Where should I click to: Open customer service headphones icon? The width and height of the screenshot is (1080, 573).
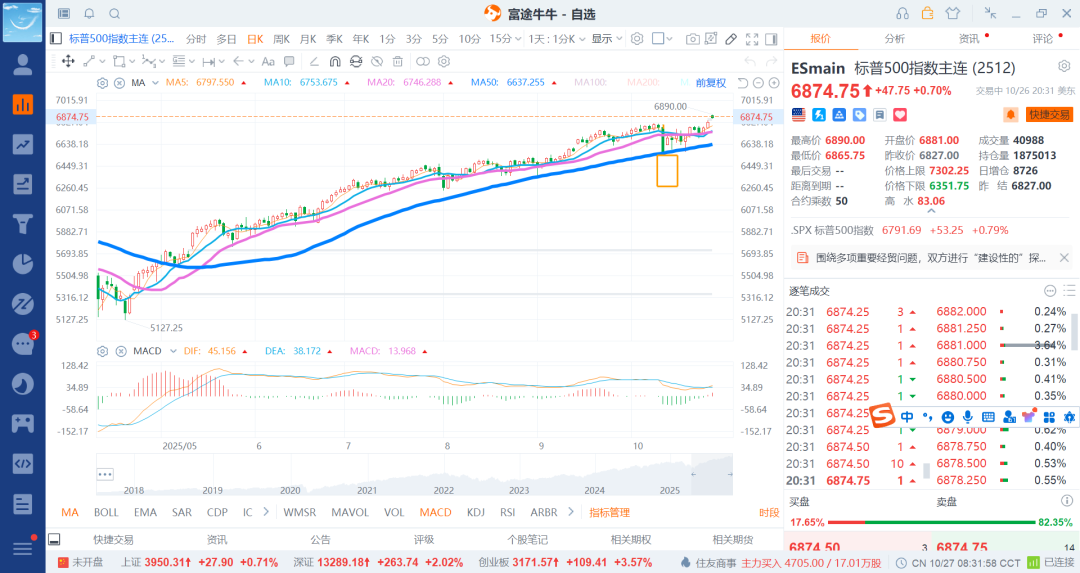(x=902, y=14)
